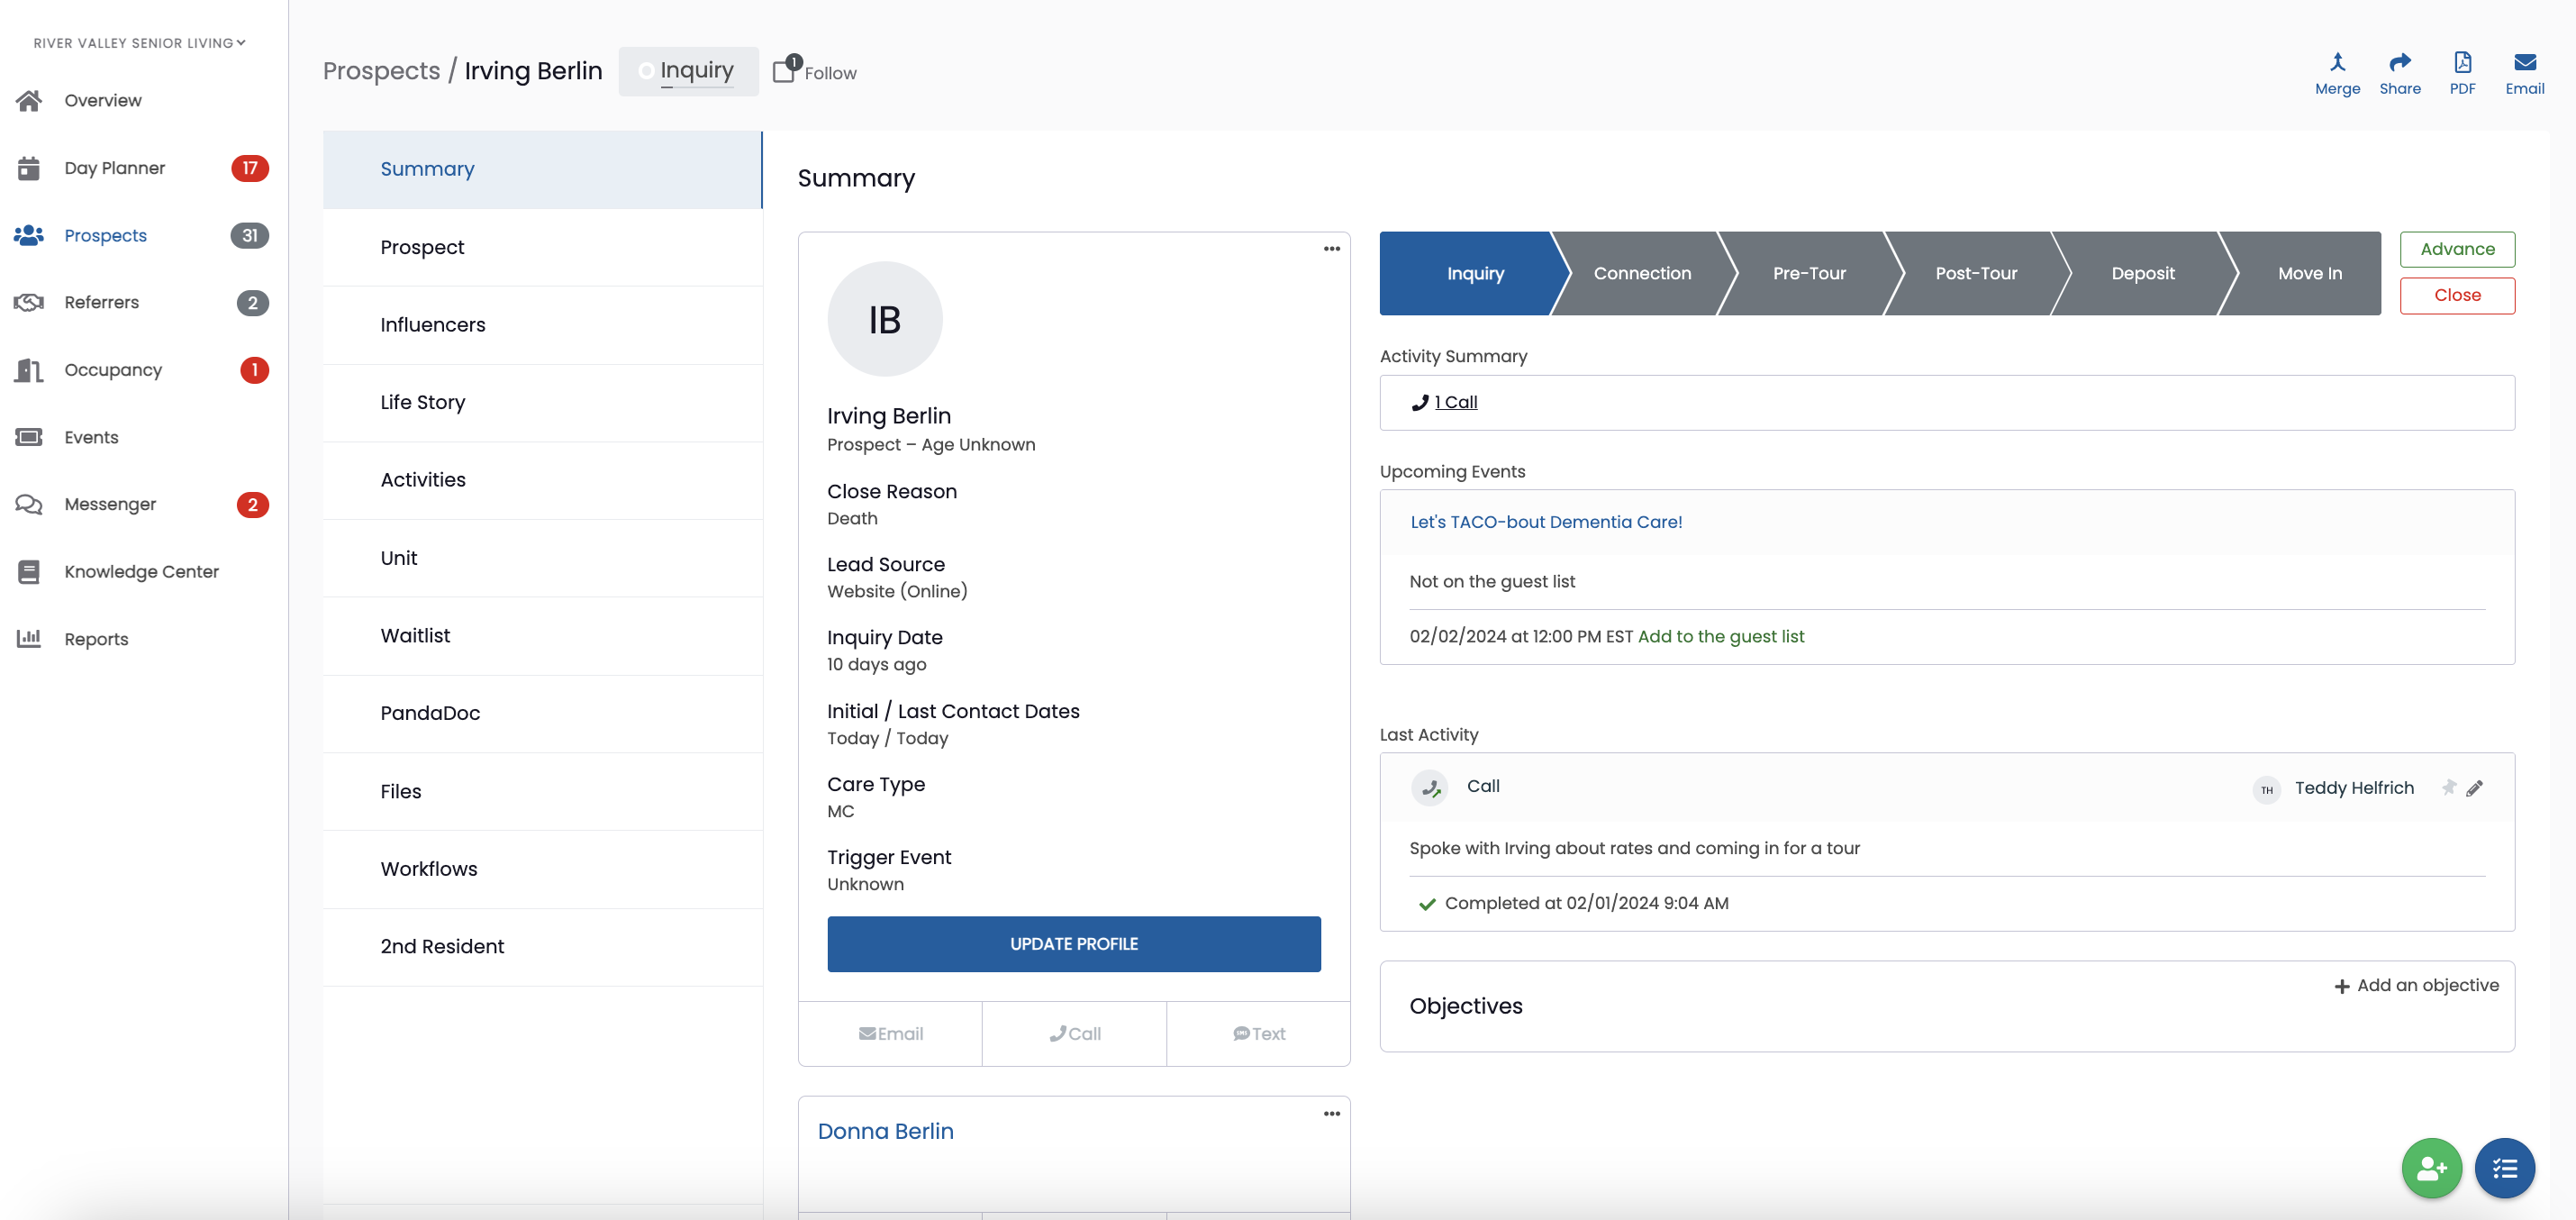The width and height of the screenshot is (2576, 1220).
Task: Export prospect using the PDF icon
Action: coord(2462,63)
